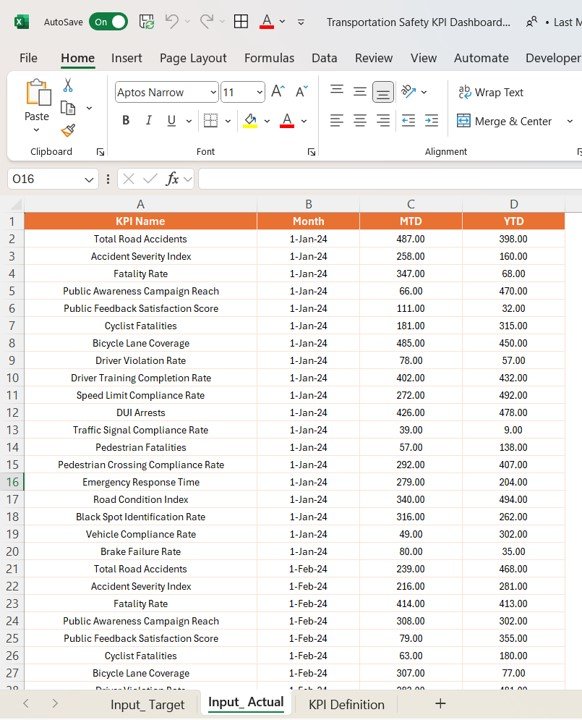Open the share/collaboration people icon
Screen dimensions: 582x720
tap(531, 22)
